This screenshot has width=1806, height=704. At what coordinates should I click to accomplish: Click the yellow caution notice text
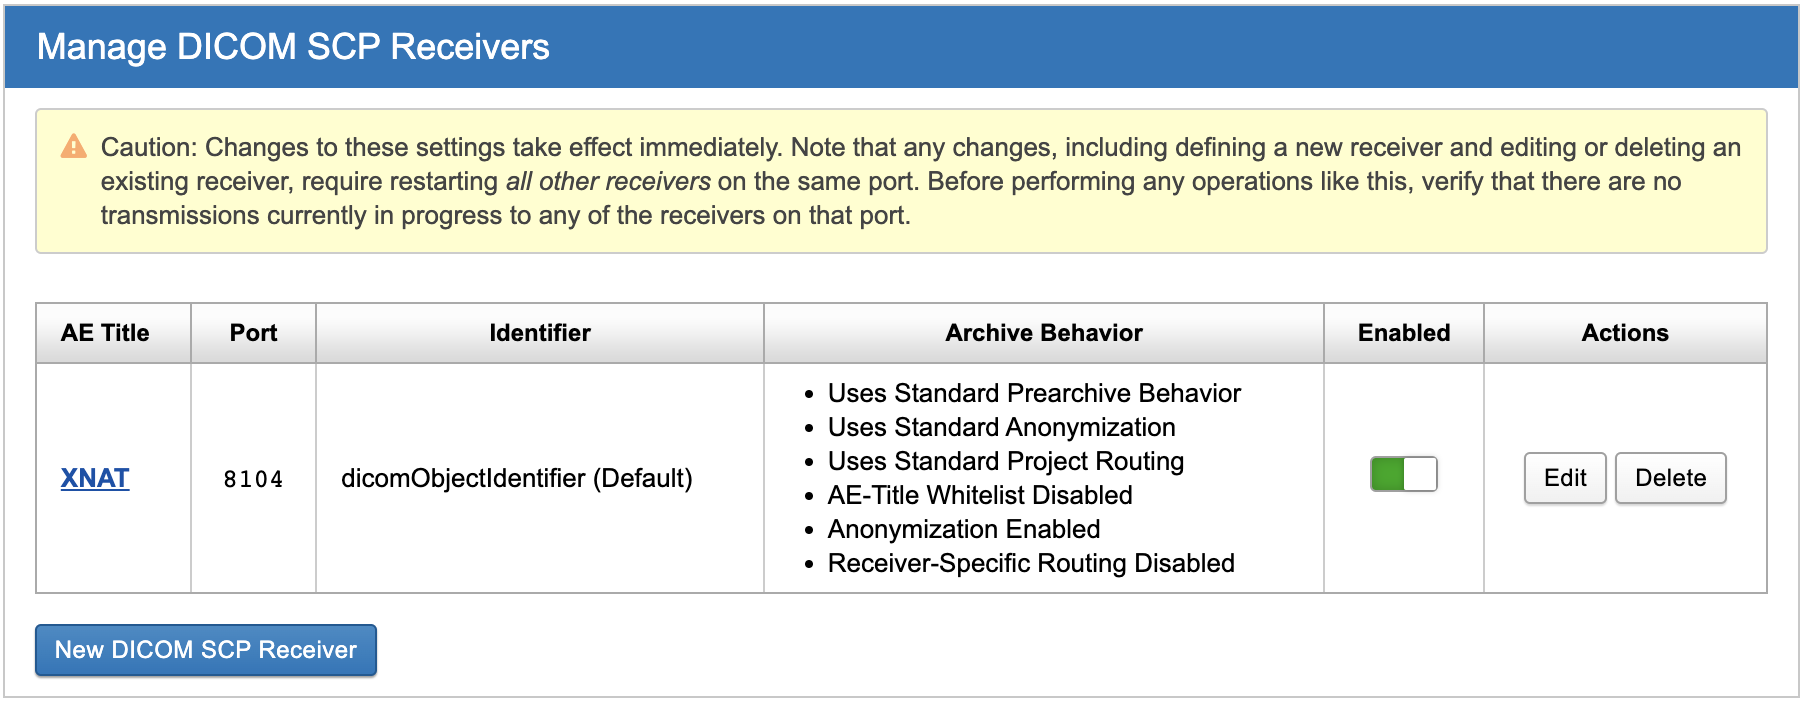(x=900, y=180)
